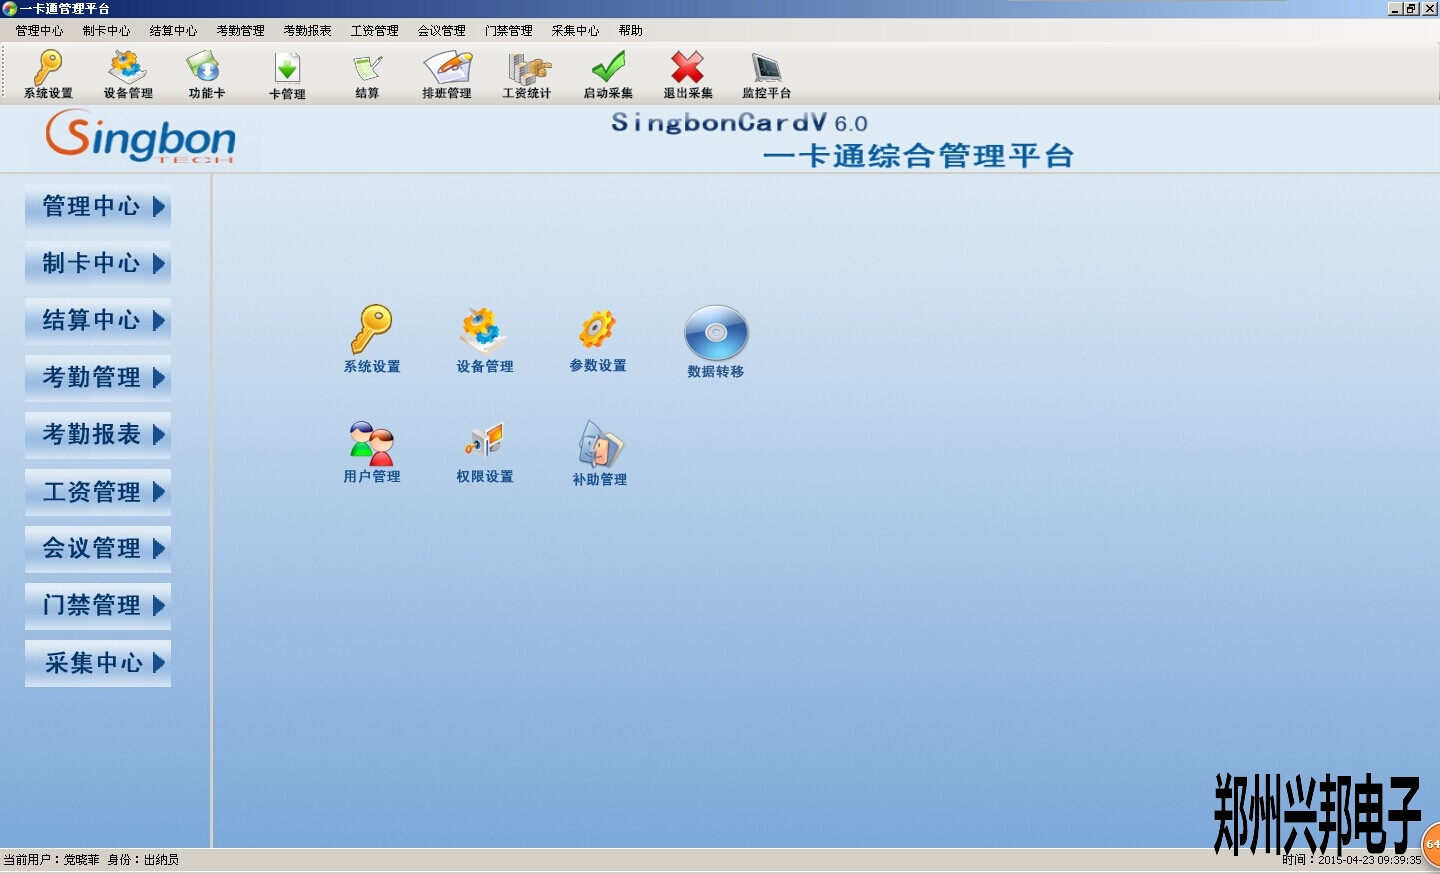Screen dimensions: 1440x874
Task: Expand 工资管理 sidebar button
Action: coord(98,492)
